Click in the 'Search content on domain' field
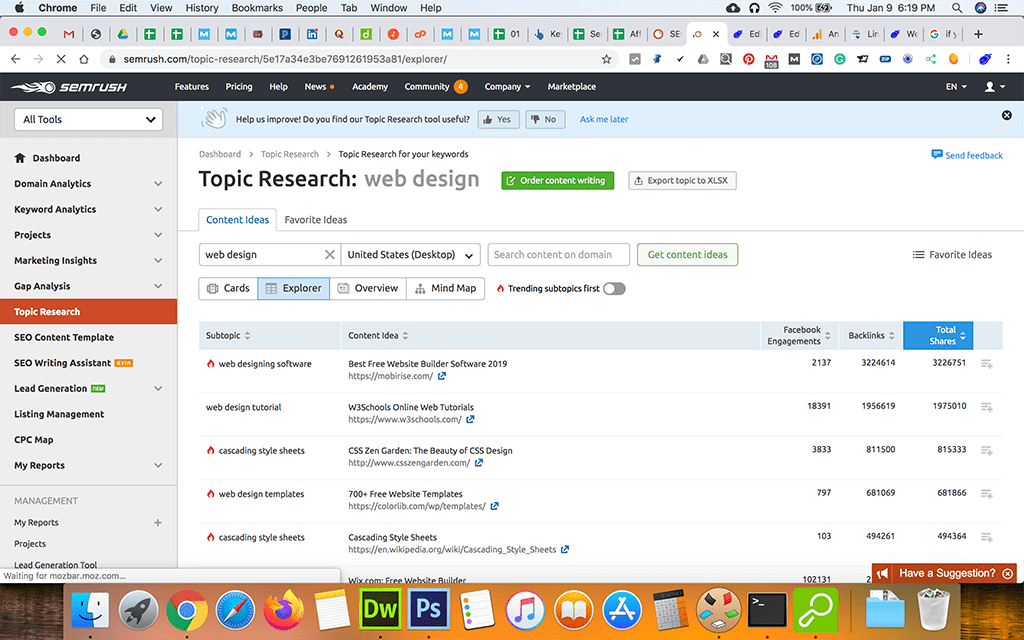Viewport: 1024px width, 640px height. (558, 255)
